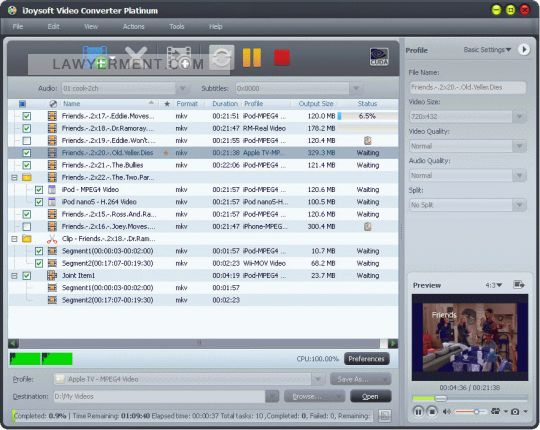Click the Preferences button
The height and width of the screenshot is (430, 540).
click(x=366, y=359)
